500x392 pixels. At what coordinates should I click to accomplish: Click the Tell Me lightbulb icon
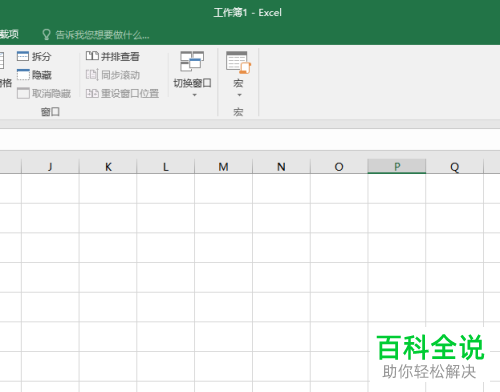tap(46, 34)
